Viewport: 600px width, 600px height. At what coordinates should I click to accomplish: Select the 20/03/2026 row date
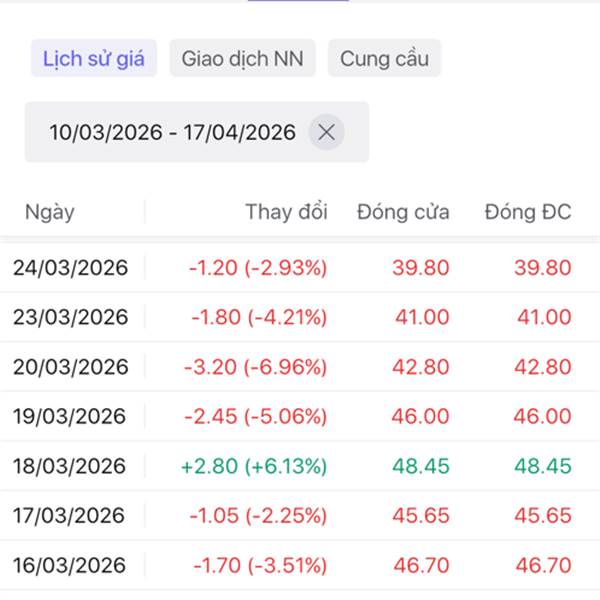point(71,367)
